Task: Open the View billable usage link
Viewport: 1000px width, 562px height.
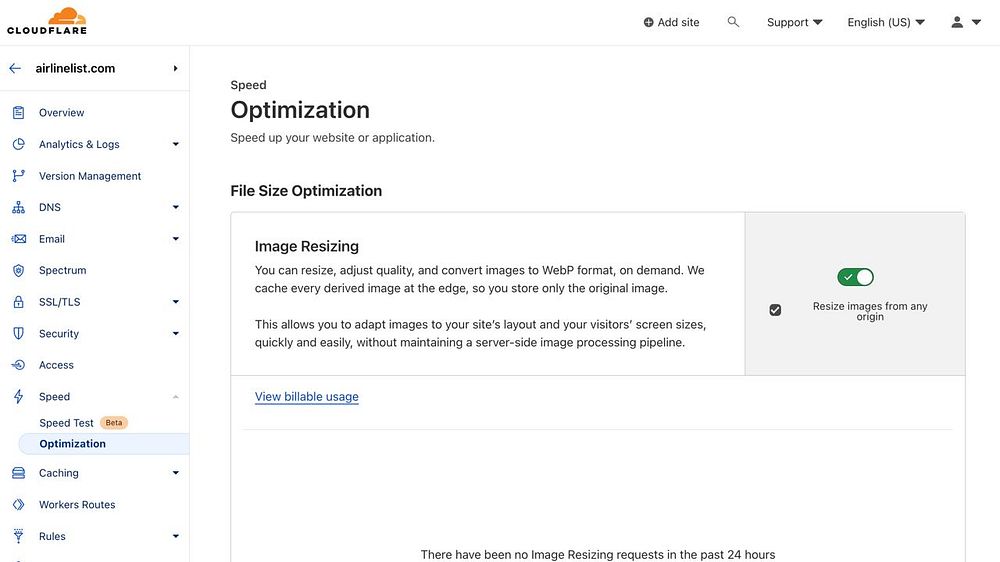Action: [x=306, y=397]
